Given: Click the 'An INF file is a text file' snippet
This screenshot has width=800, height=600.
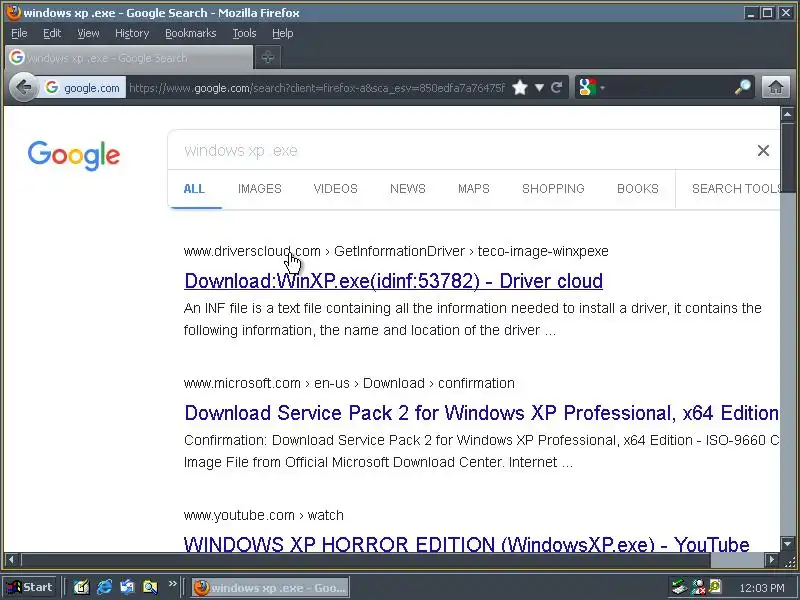Looking at the screenshot, I should (x=472, y=319).
